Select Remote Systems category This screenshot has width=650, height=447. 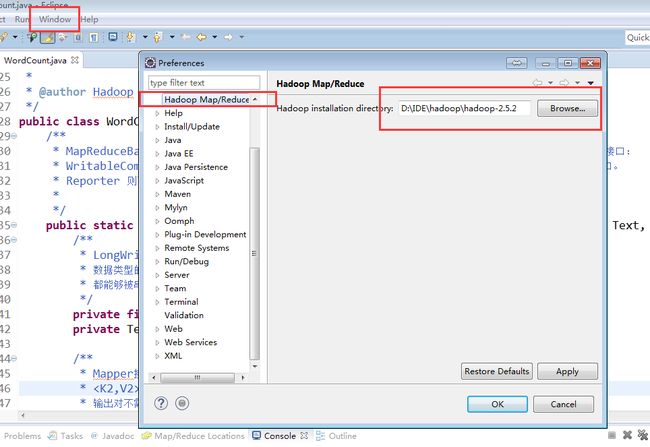pyautogui.click(x=196, y=248)
